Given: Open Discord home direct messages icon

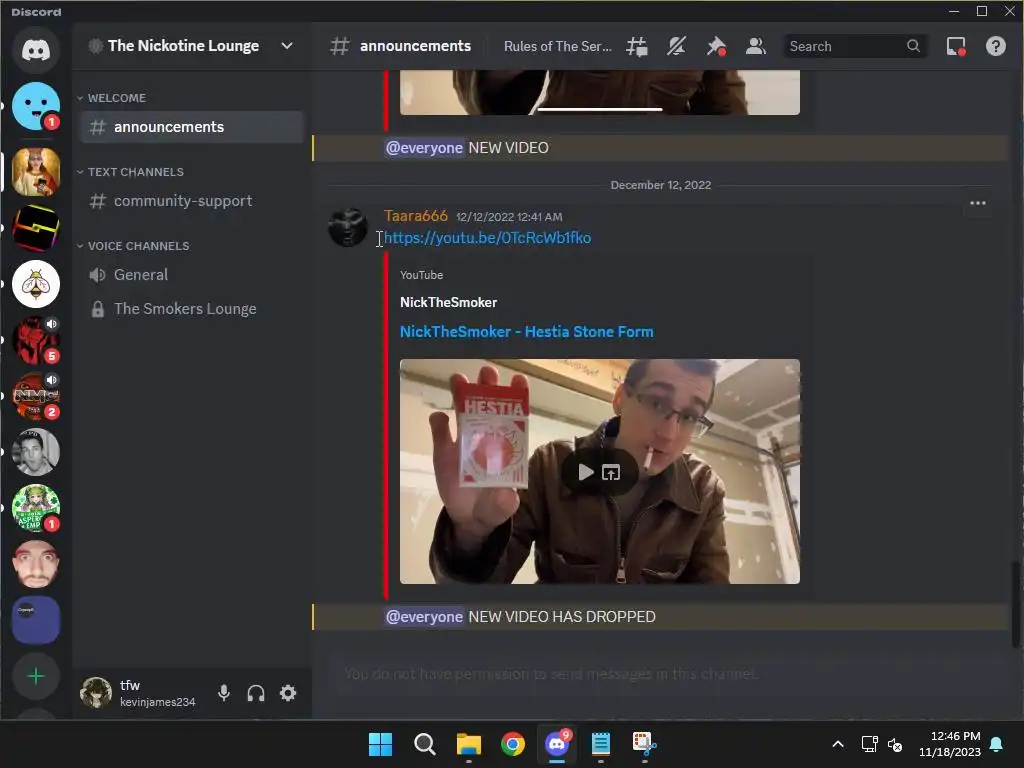Looking at the screenshot, I should coord(36,50).
